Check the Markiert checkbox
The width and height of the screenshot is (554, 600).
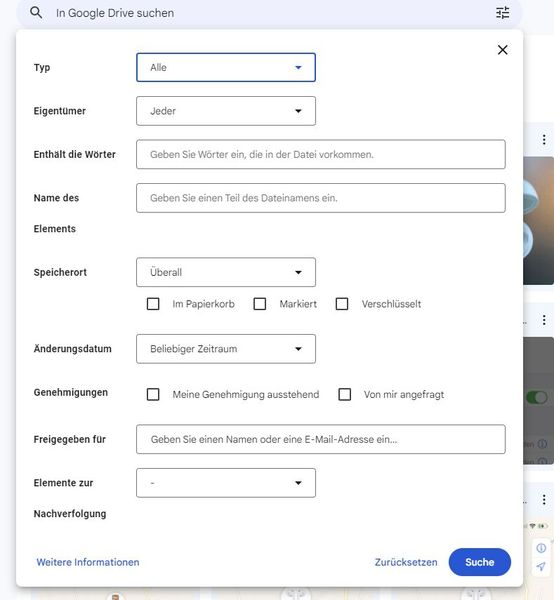coord(260,304)
